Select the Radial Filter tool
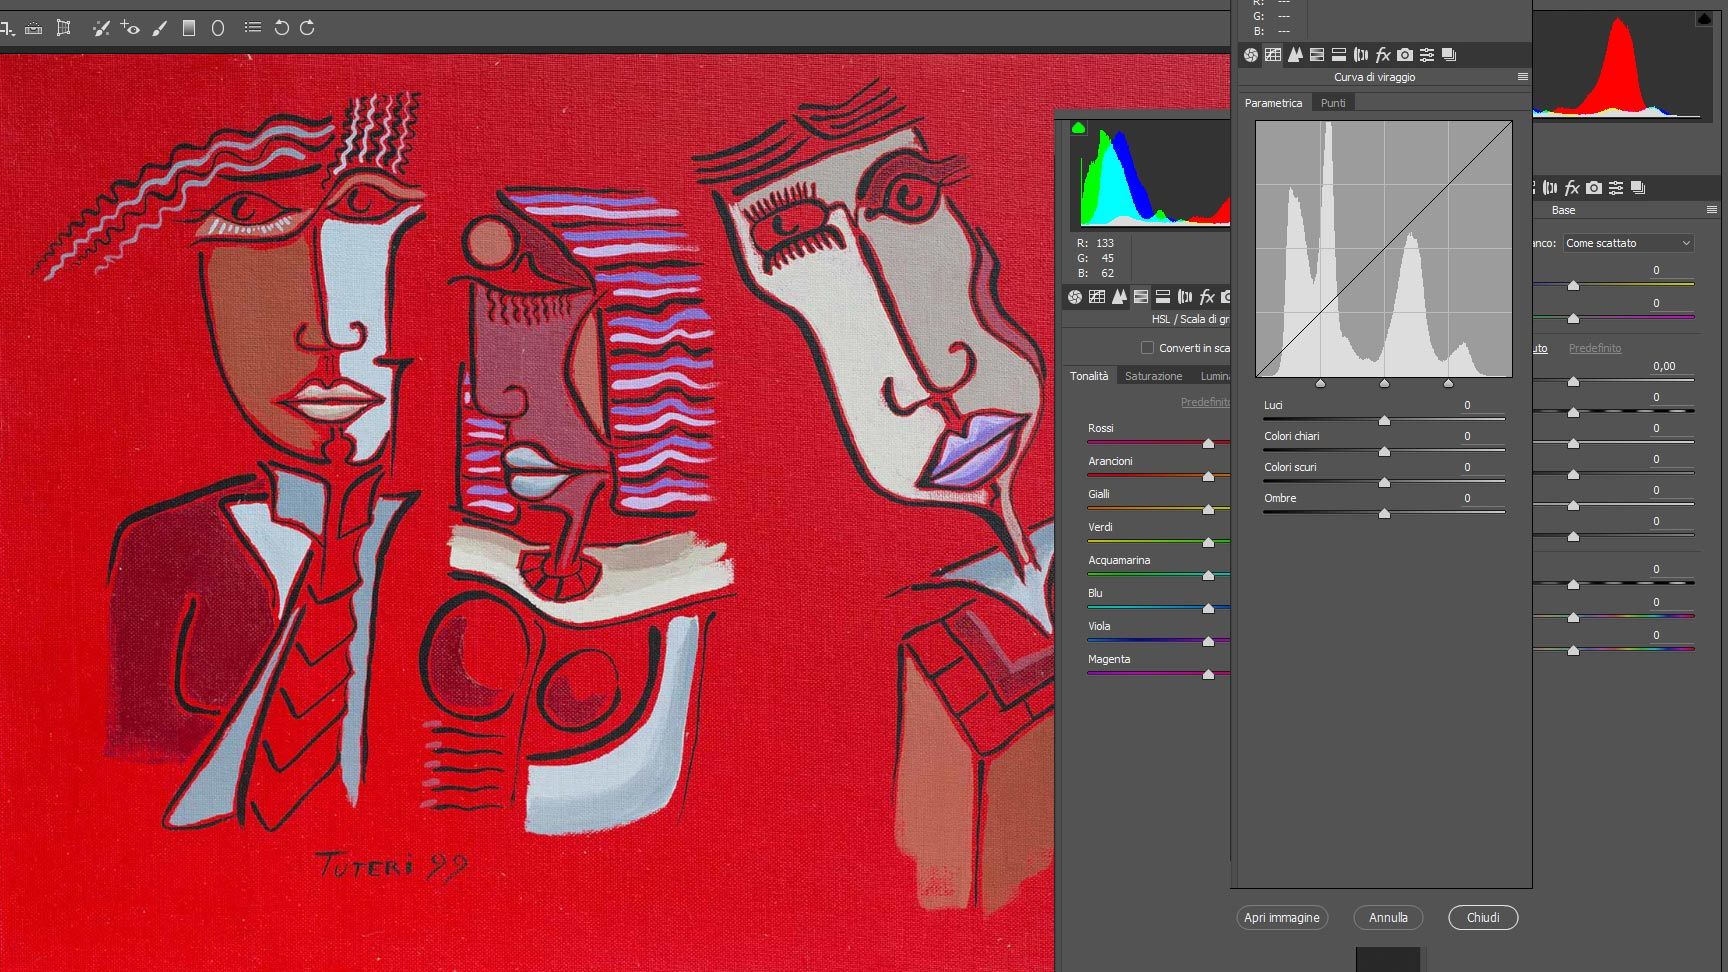This screenshot has width=1728, height=972. tap(218, 28)
